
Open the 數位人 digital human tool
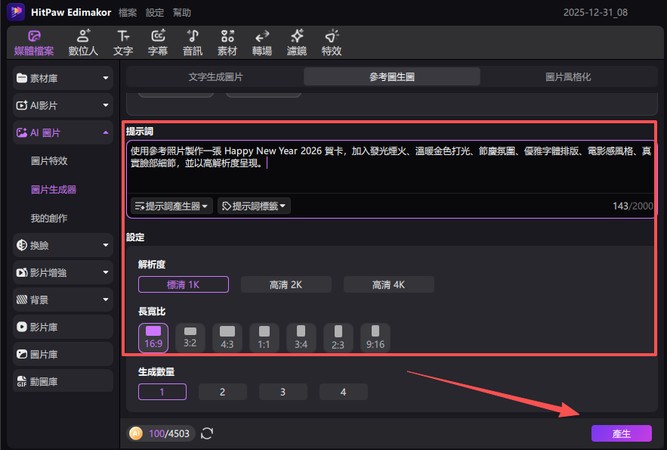click(83, 43)
